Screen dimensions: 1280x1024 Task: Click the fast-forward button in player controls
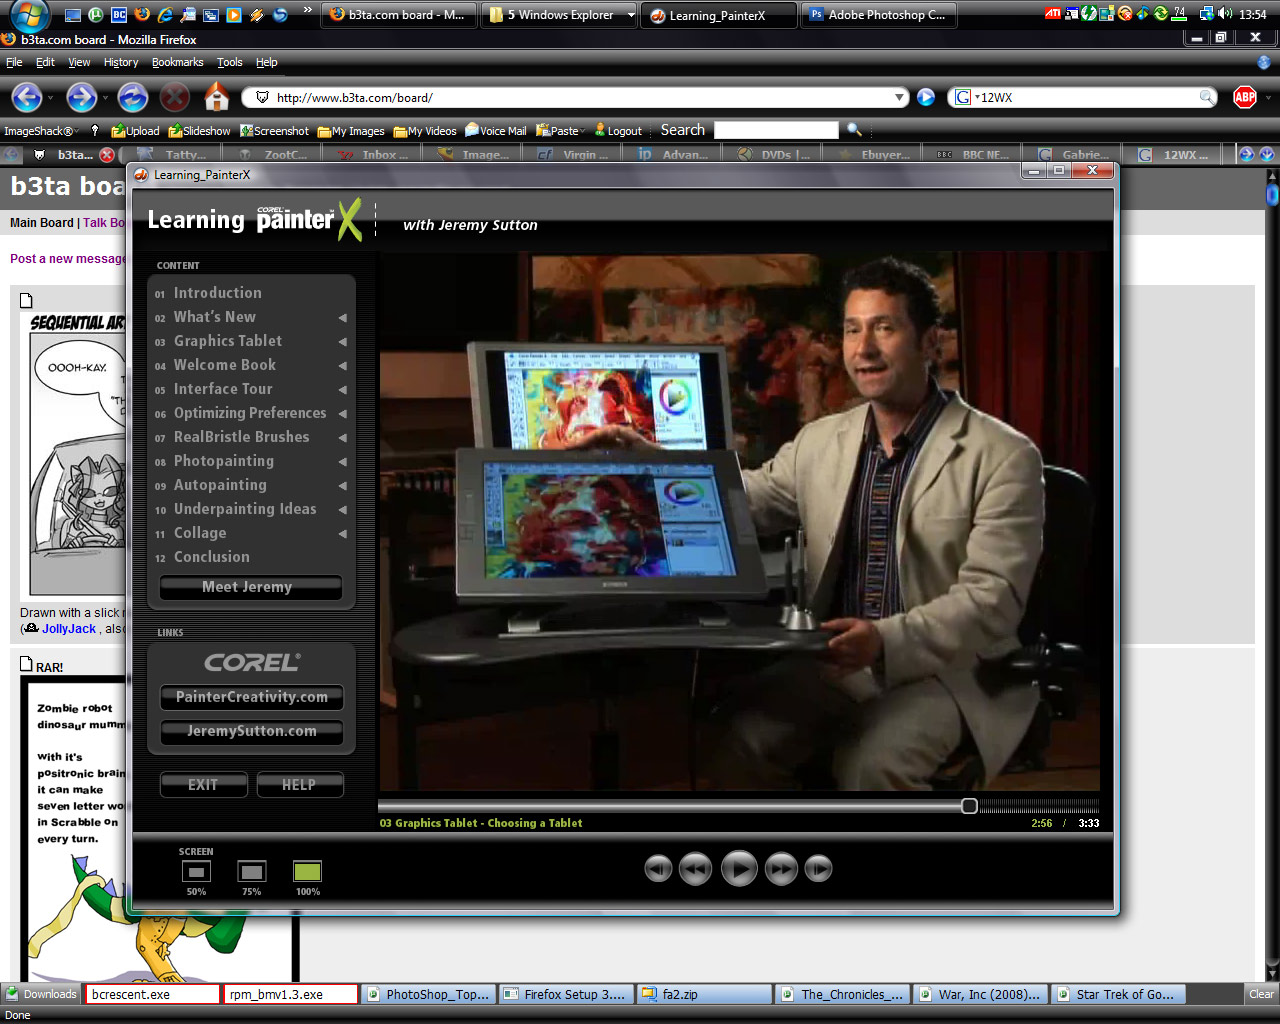pos(782,869)
